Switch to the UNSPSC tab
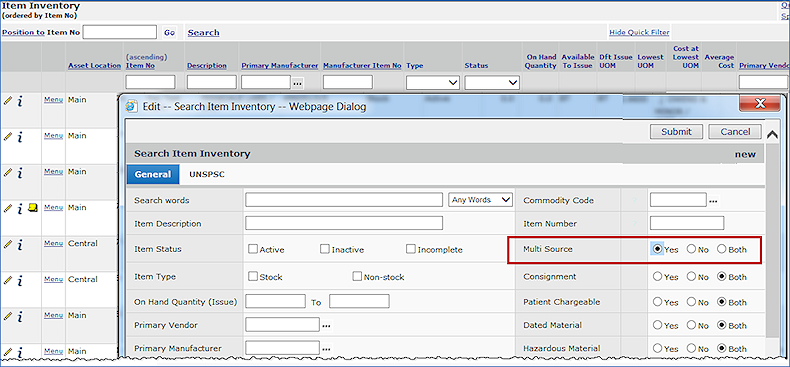 (x=207, y=174)
